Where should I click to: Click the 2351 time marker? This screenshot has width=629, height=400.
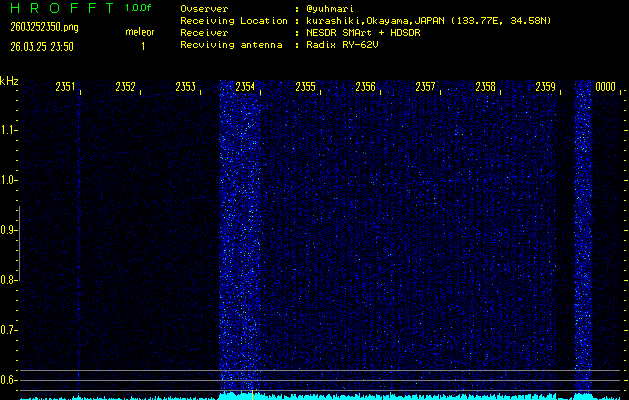point(66,88)
